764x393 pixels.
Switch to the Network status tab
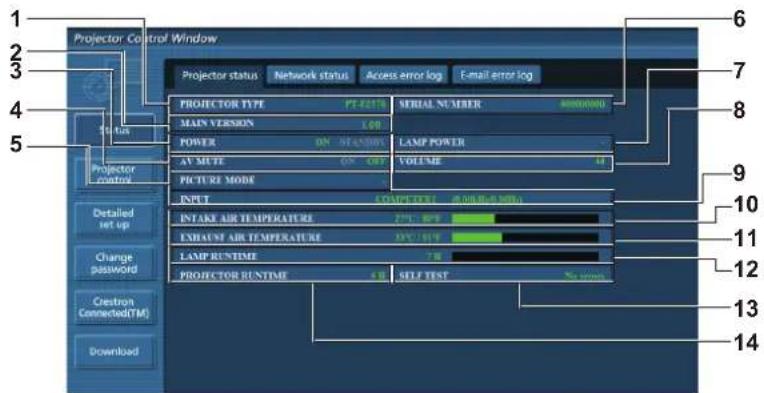[x=311, y=75]
